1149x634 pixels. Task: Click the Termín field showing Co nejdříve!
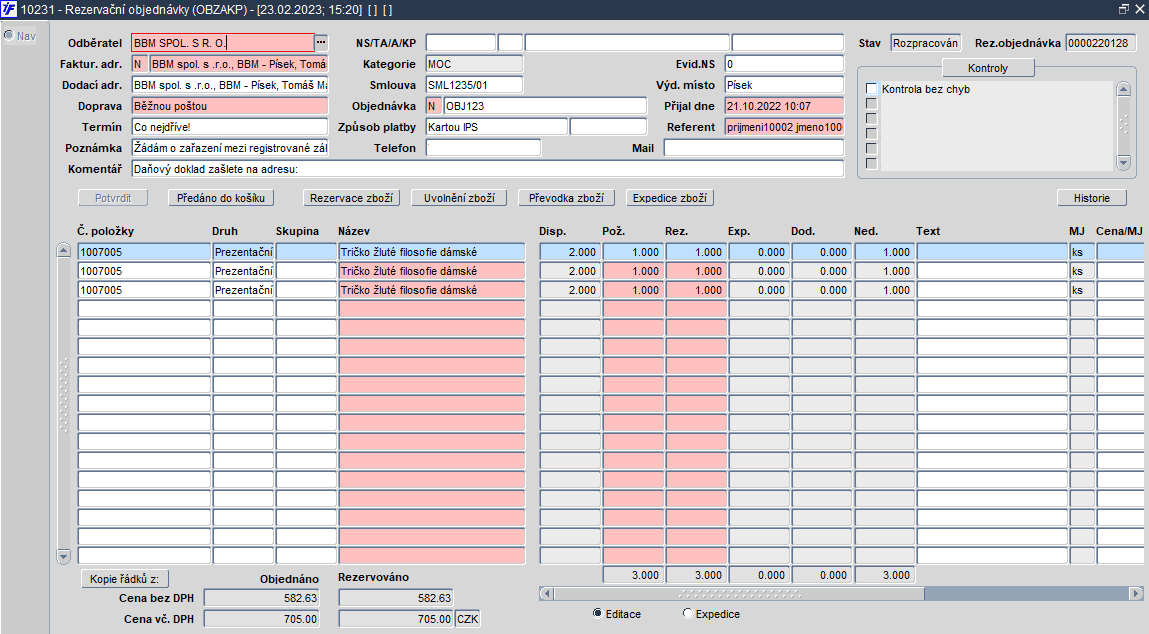(230, 127)
